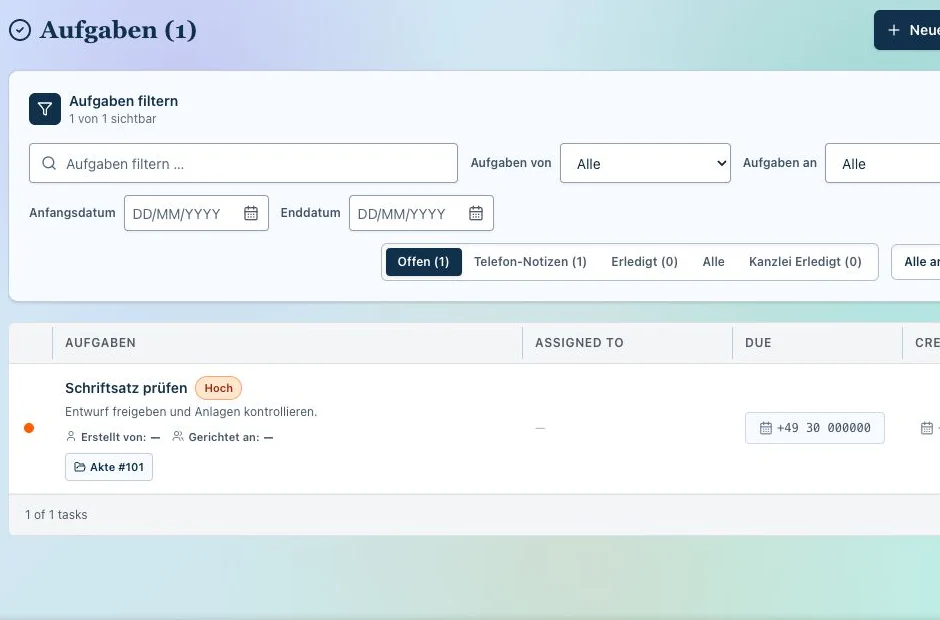The width and height of the screenshot is (940, 620).
Task: Click the Hoch priority badge
Action: (x=218, y=388)
